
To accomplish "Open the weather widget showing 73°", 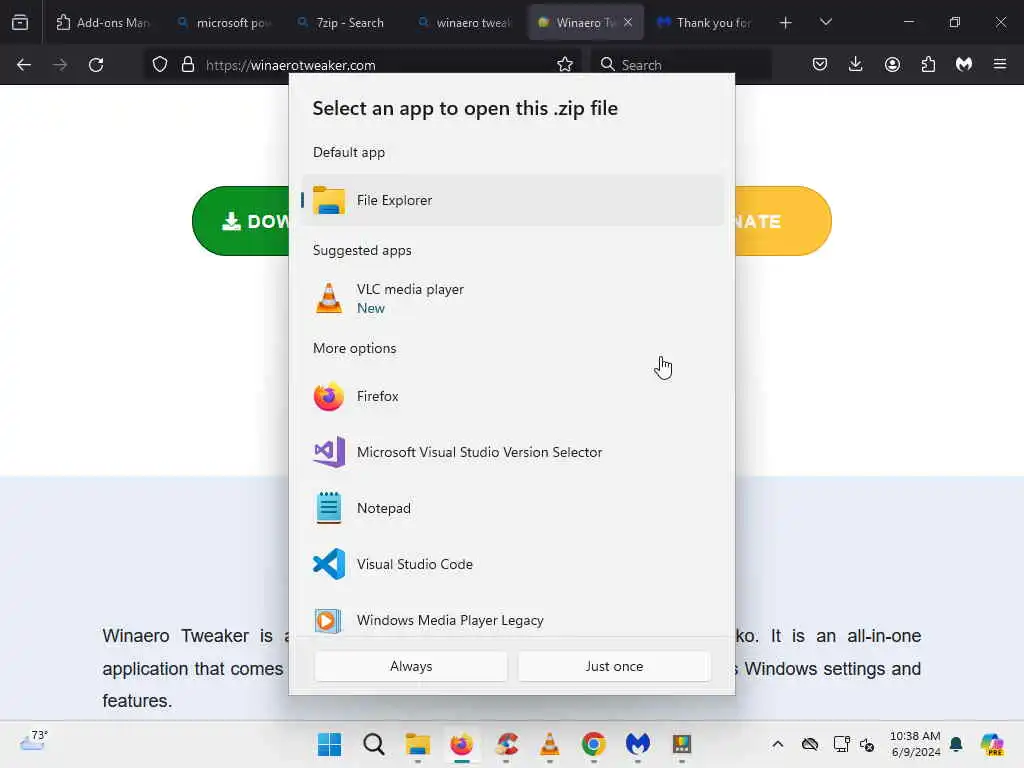I will pos(34,743).
